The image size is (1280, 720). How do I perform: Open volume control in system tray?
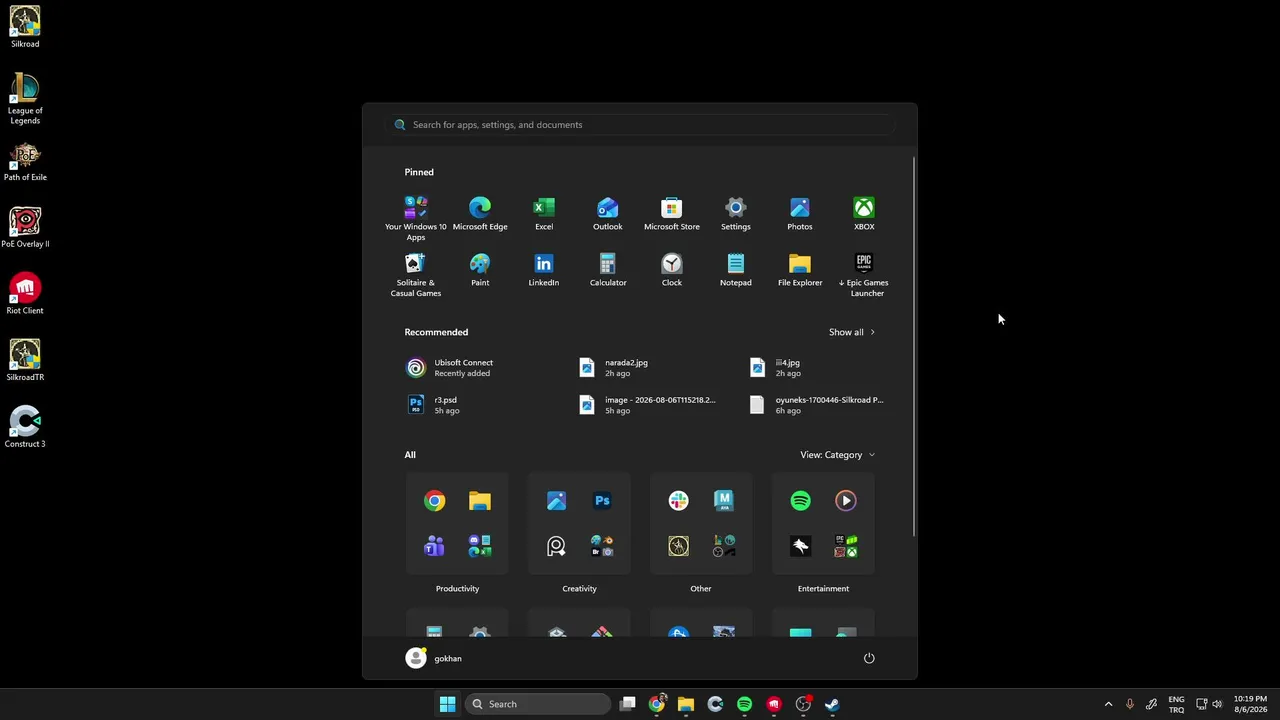coord(1217,704)
